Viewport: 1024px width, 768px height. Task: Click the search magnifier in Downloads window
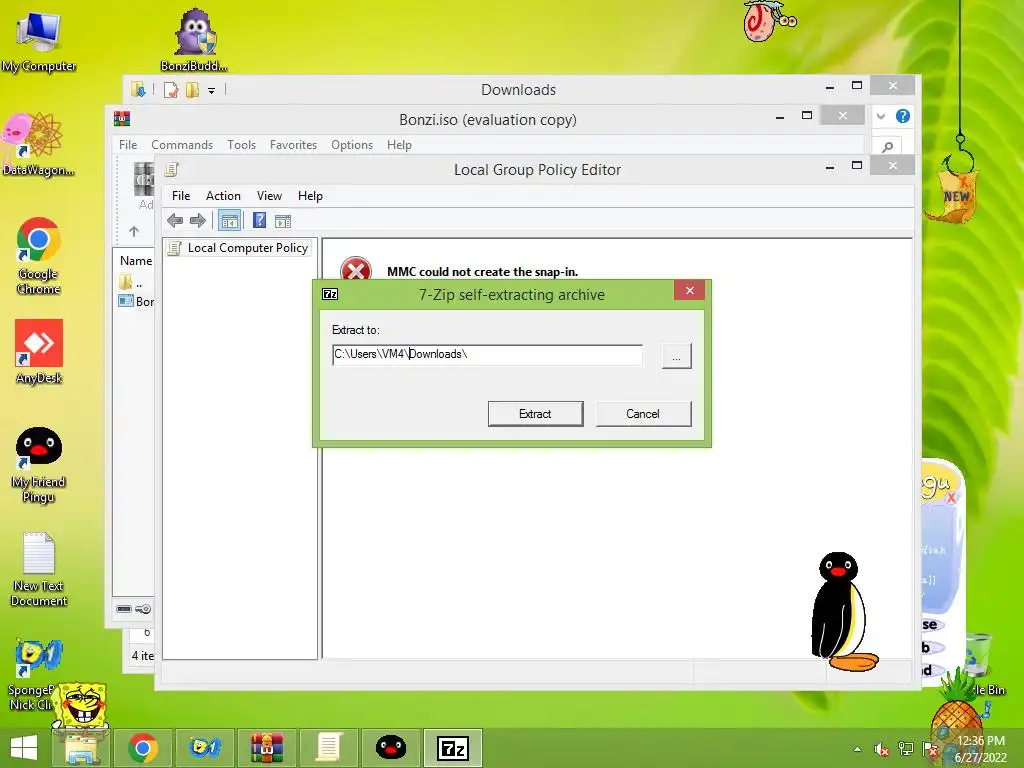[888, 147]
